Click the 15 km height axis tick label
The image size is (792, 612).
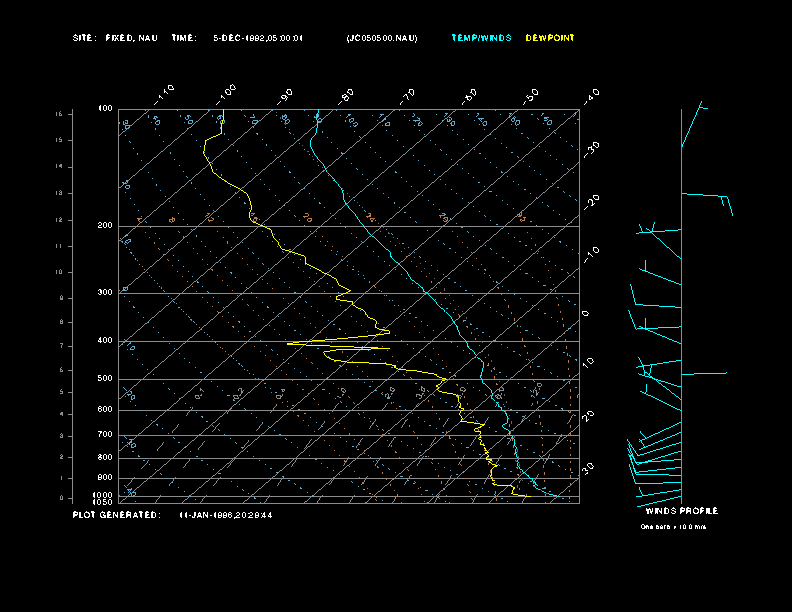(59, 140)
